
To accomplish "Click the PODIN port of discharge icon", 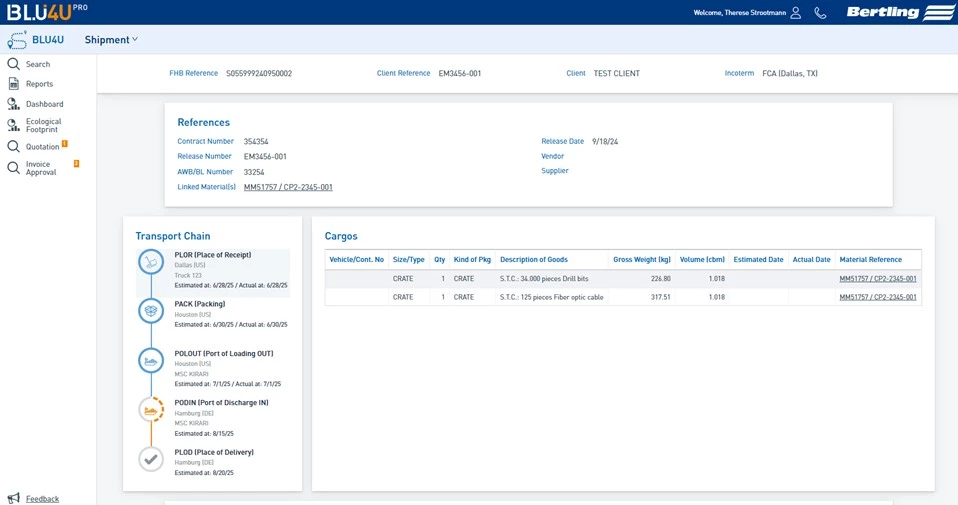I will click(151, 410).
